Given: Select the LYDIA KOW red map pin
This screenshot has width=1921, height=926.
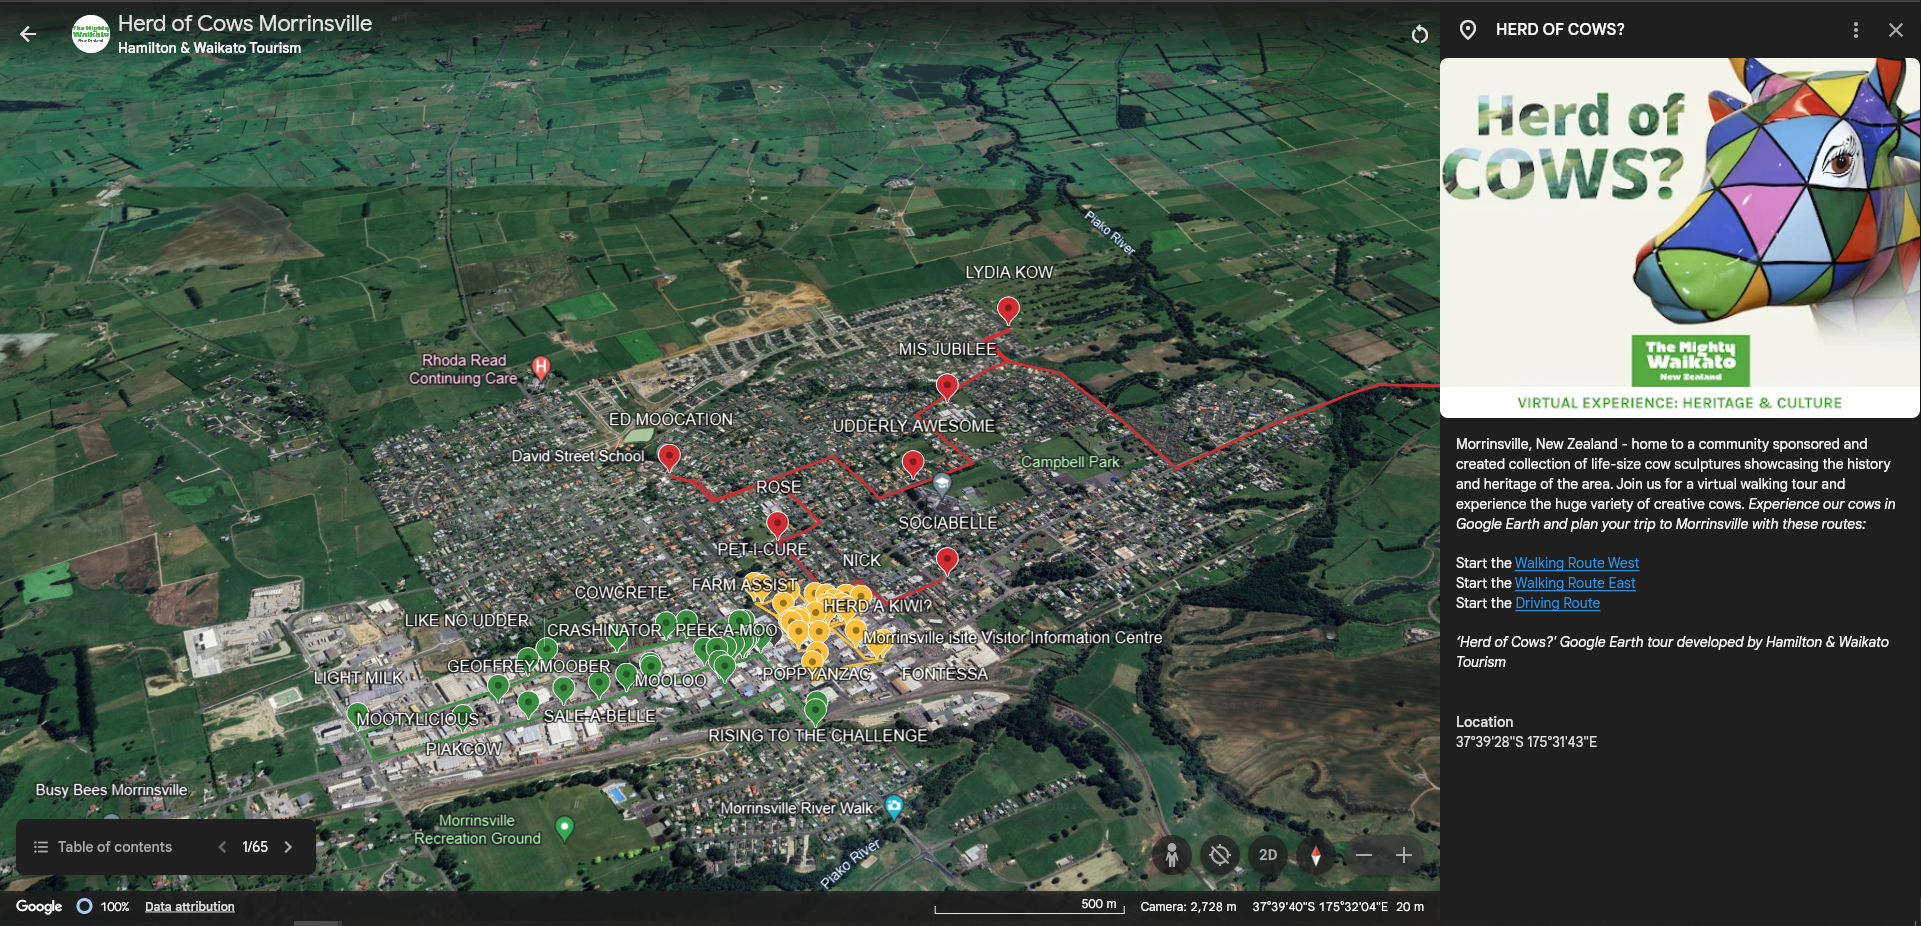Looking at the screenshot, I should (1008, 310).
